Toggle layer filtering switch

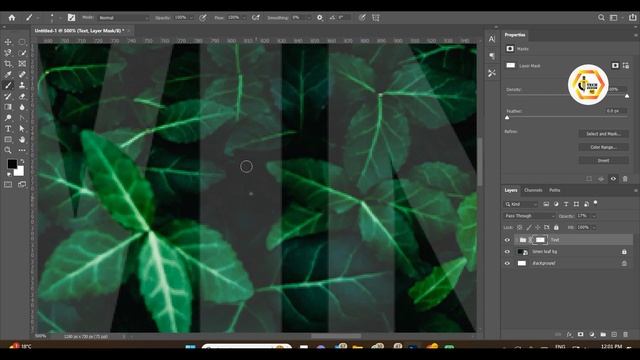pos(596,202)
